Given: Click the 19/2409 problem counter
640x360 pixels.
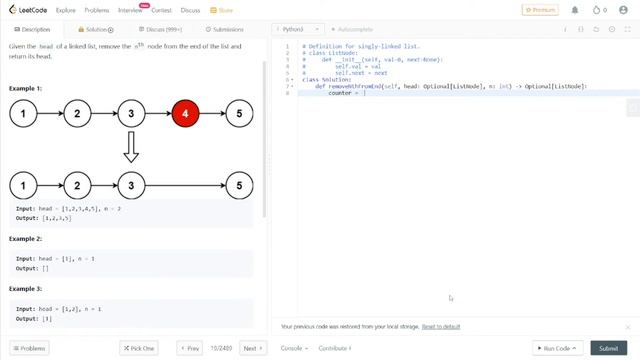Looking at the screenshot, I should pyautogui.click(x=221, y=348).
